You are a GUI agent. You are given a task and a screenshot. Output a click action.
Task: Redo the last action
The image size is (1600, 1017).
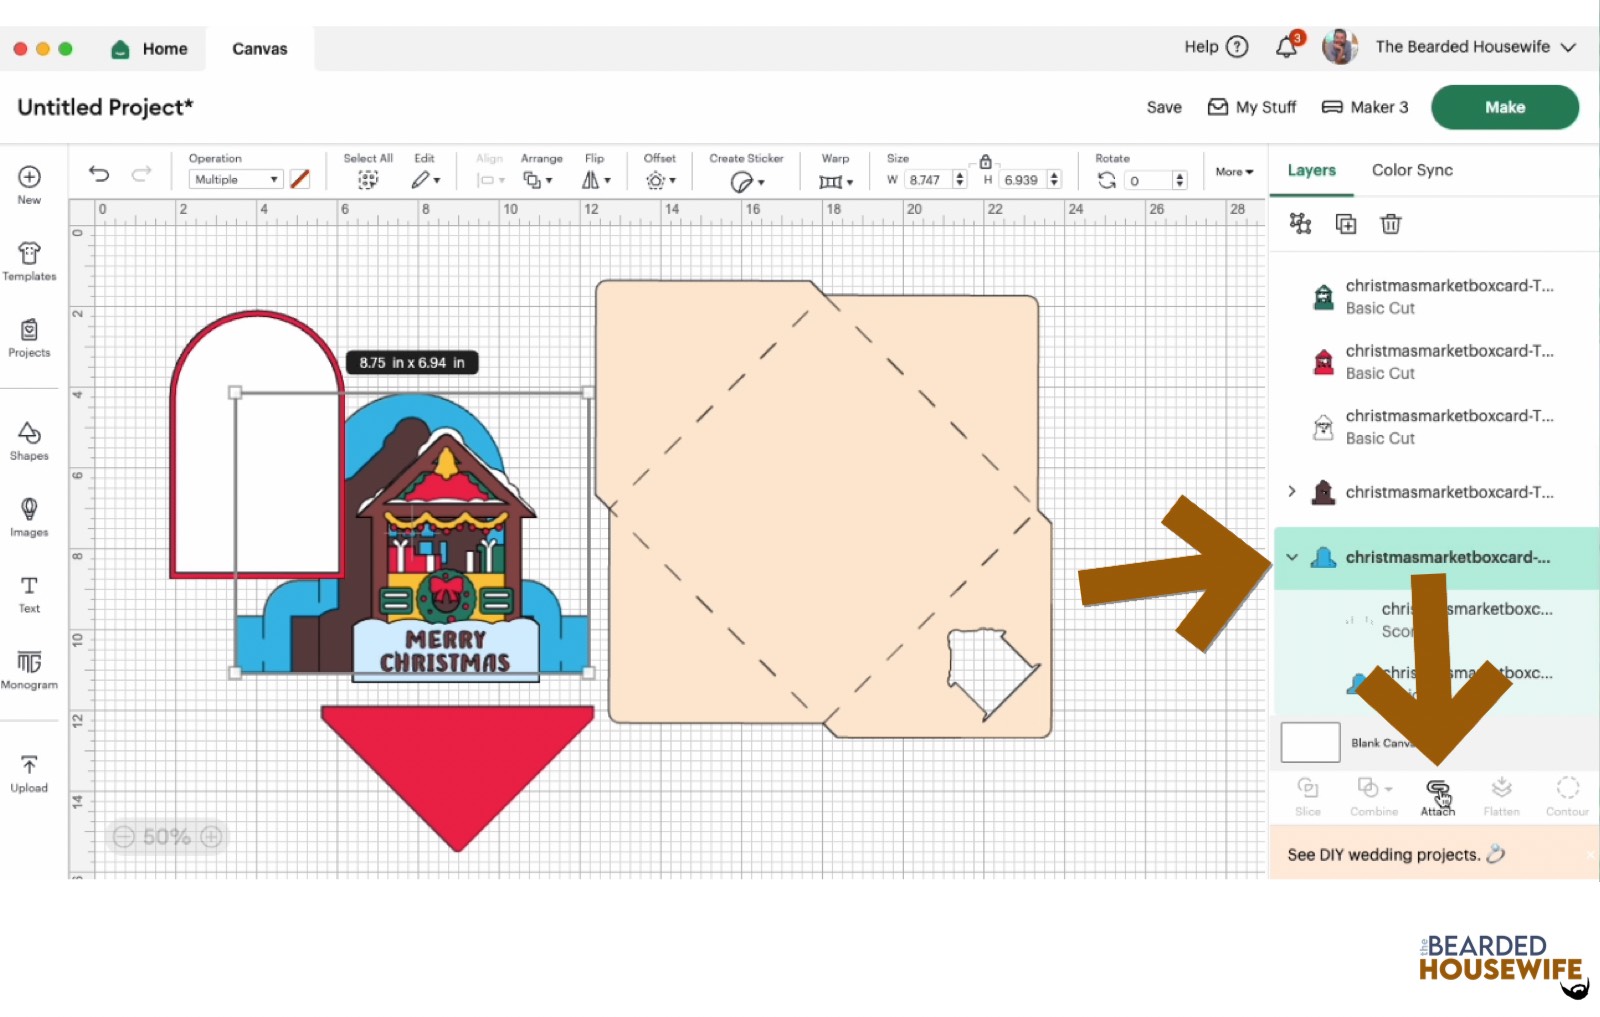142,174
